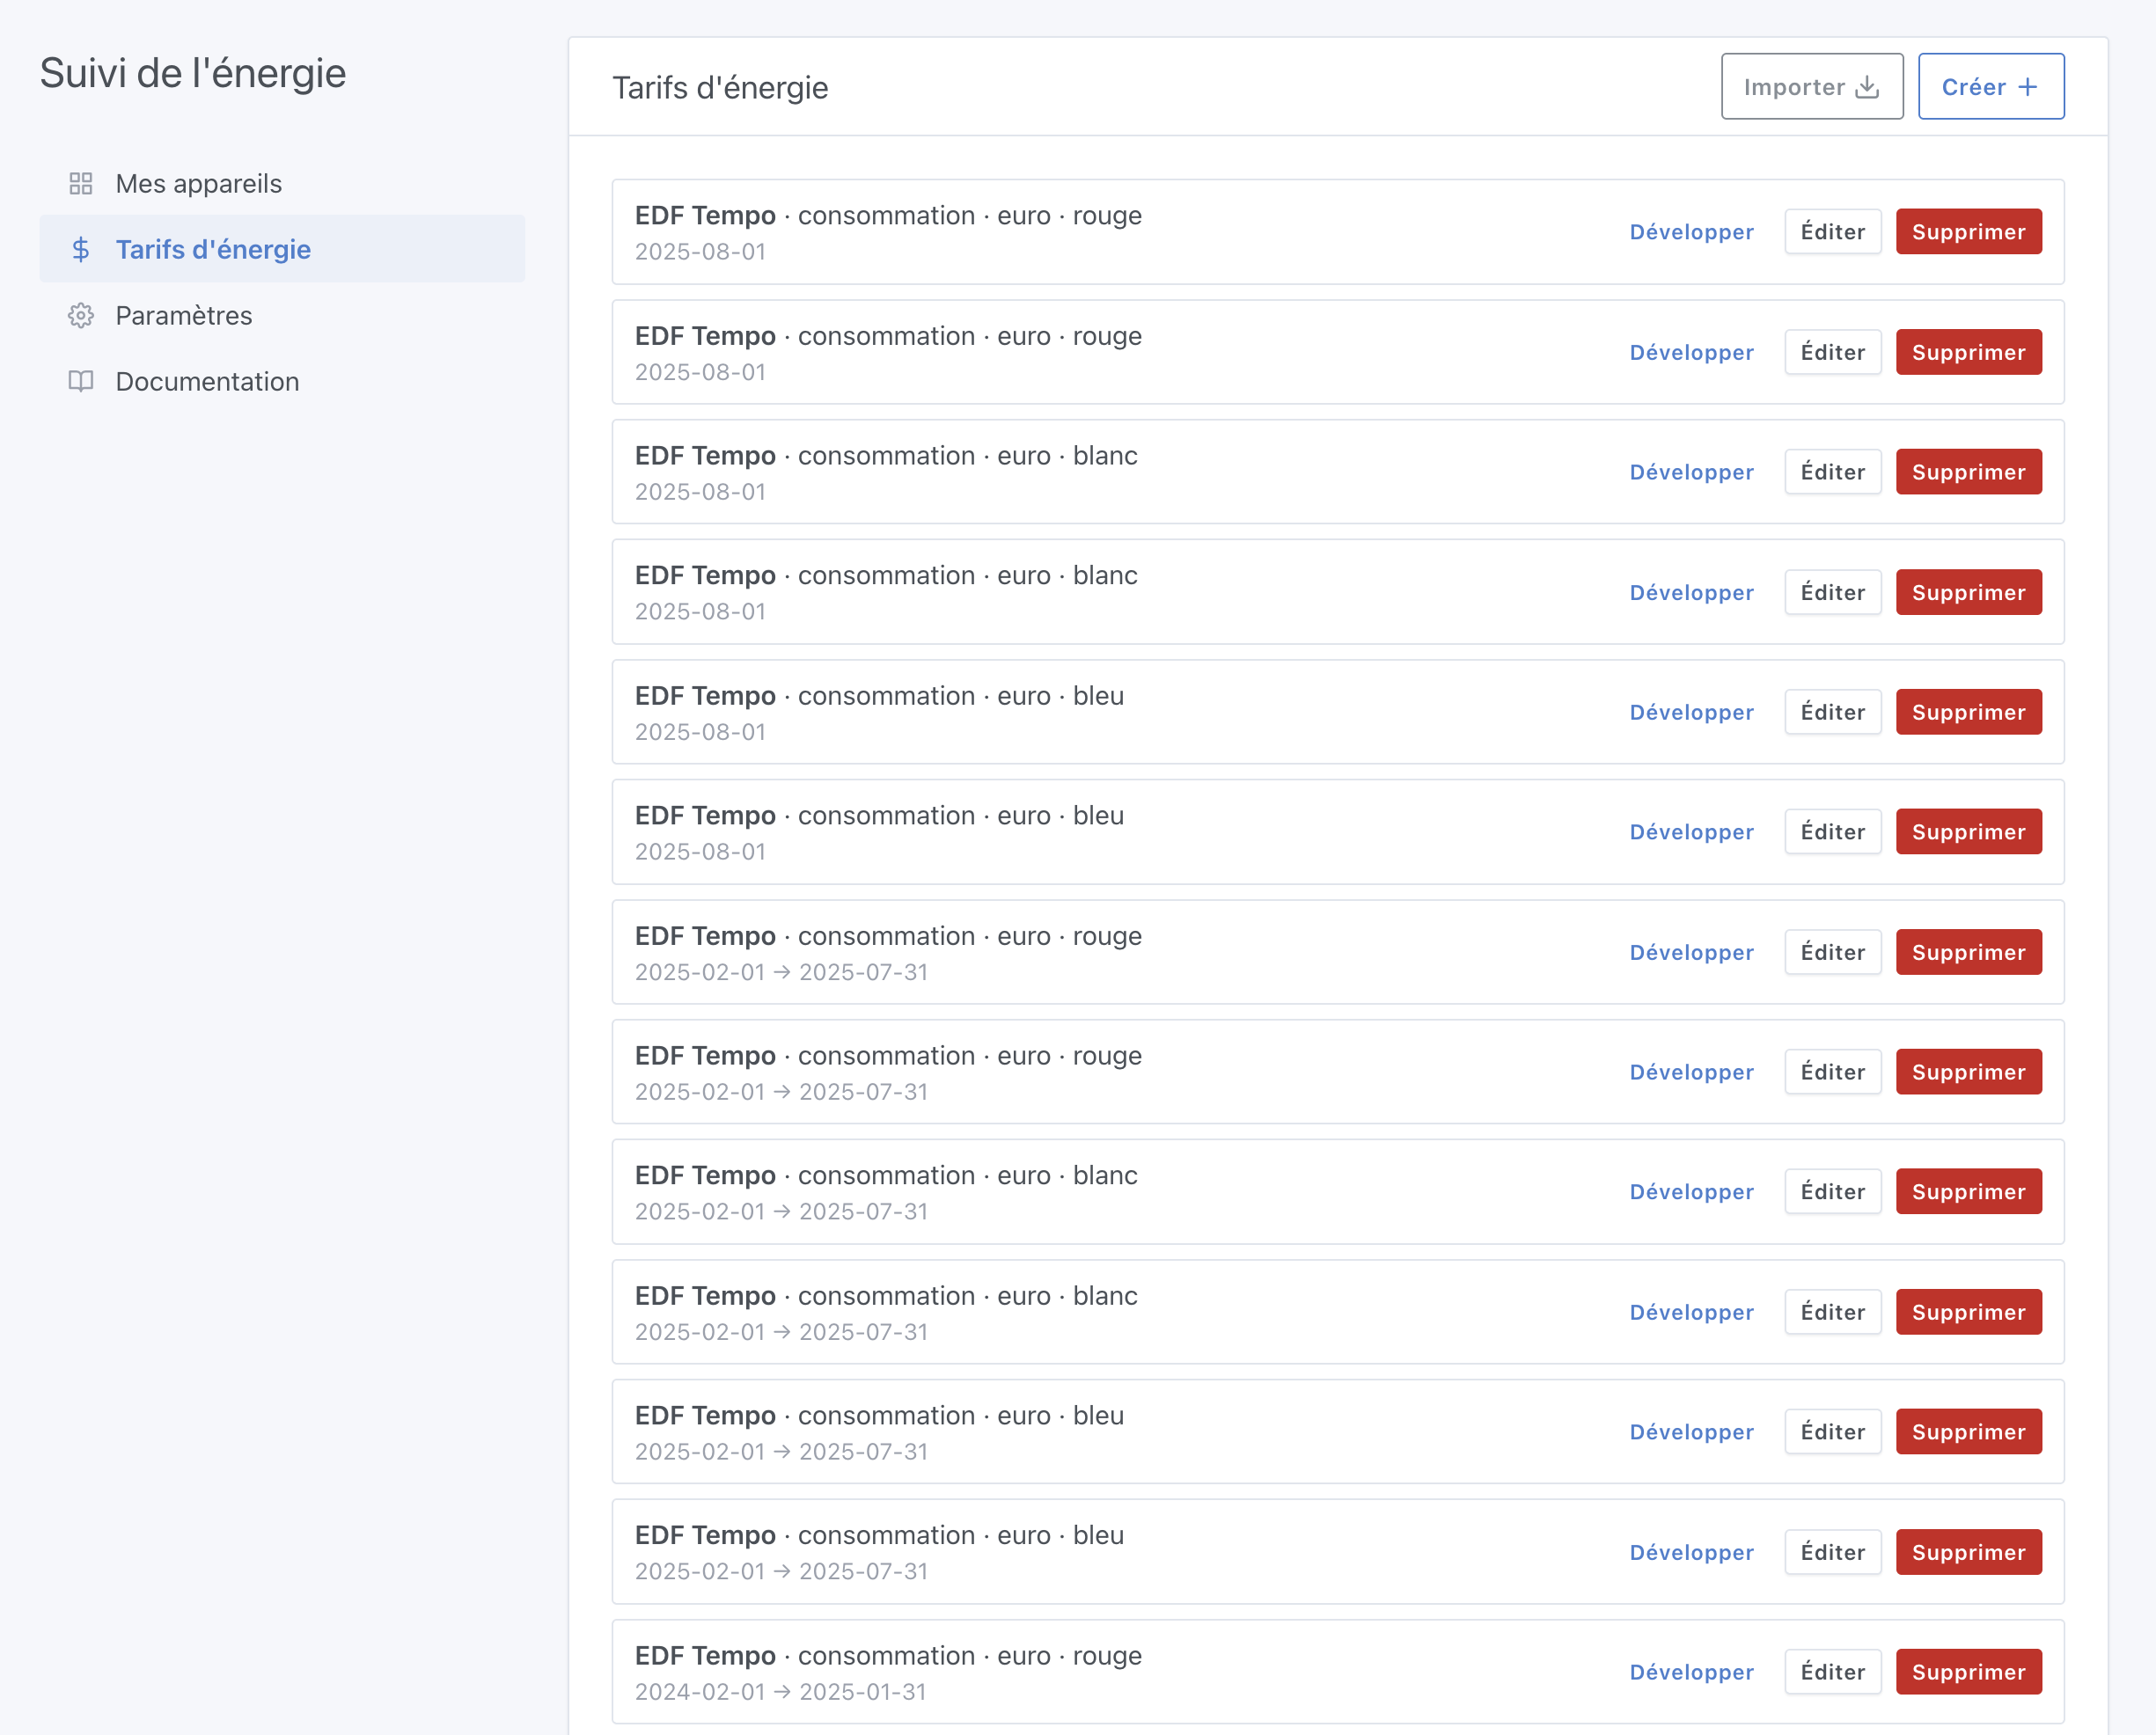The height and width of the screenshot is (1735, 2156).
Task: Click the Suivi de l'énergie title
Action: [193, 74]
